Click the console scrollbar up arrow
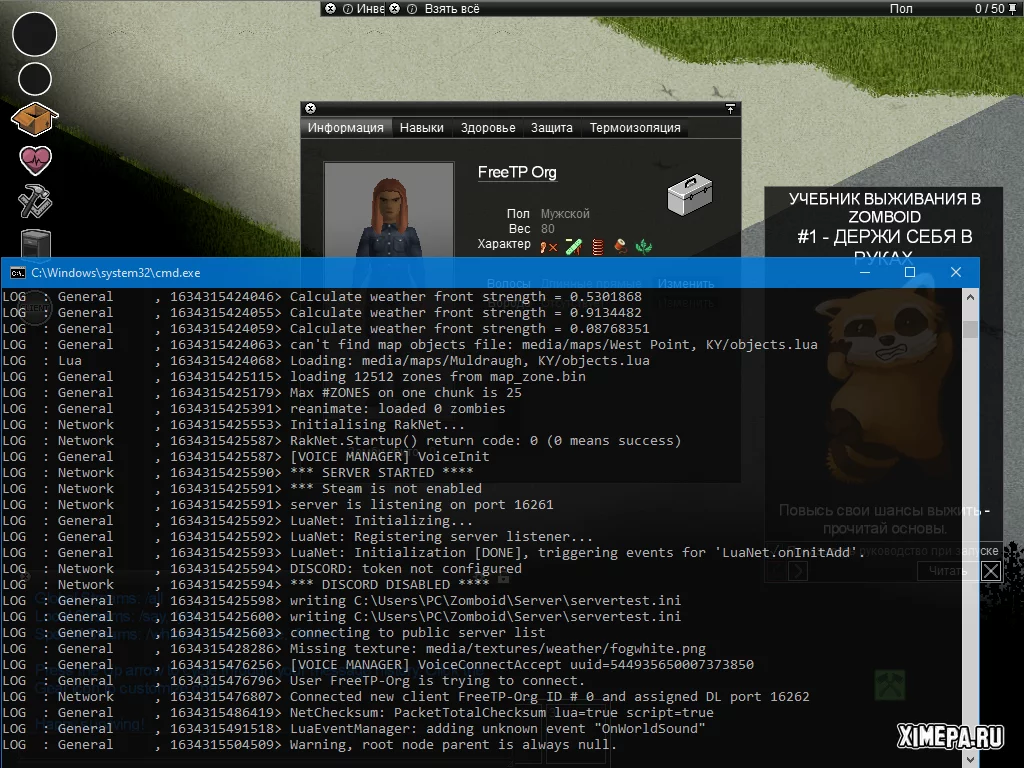The width and height of the screenshot is (1024, 768). pos(970,297)
